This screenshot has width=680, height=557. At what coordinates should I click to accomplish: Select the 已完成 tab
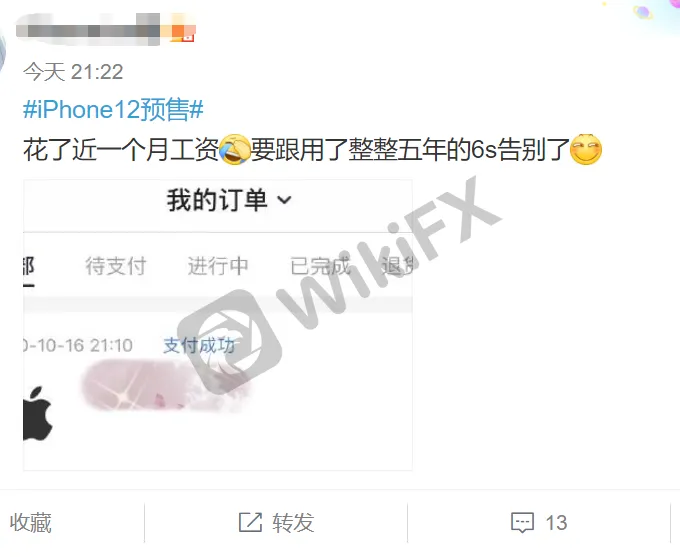point(320,266)
